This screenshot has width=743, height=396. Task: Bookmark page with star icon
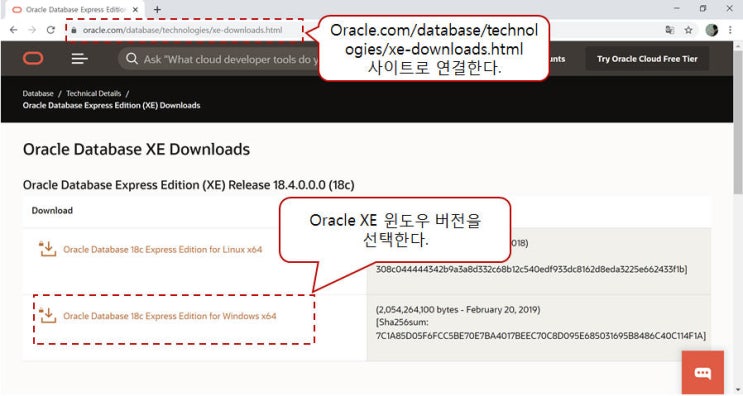(689, 30)
